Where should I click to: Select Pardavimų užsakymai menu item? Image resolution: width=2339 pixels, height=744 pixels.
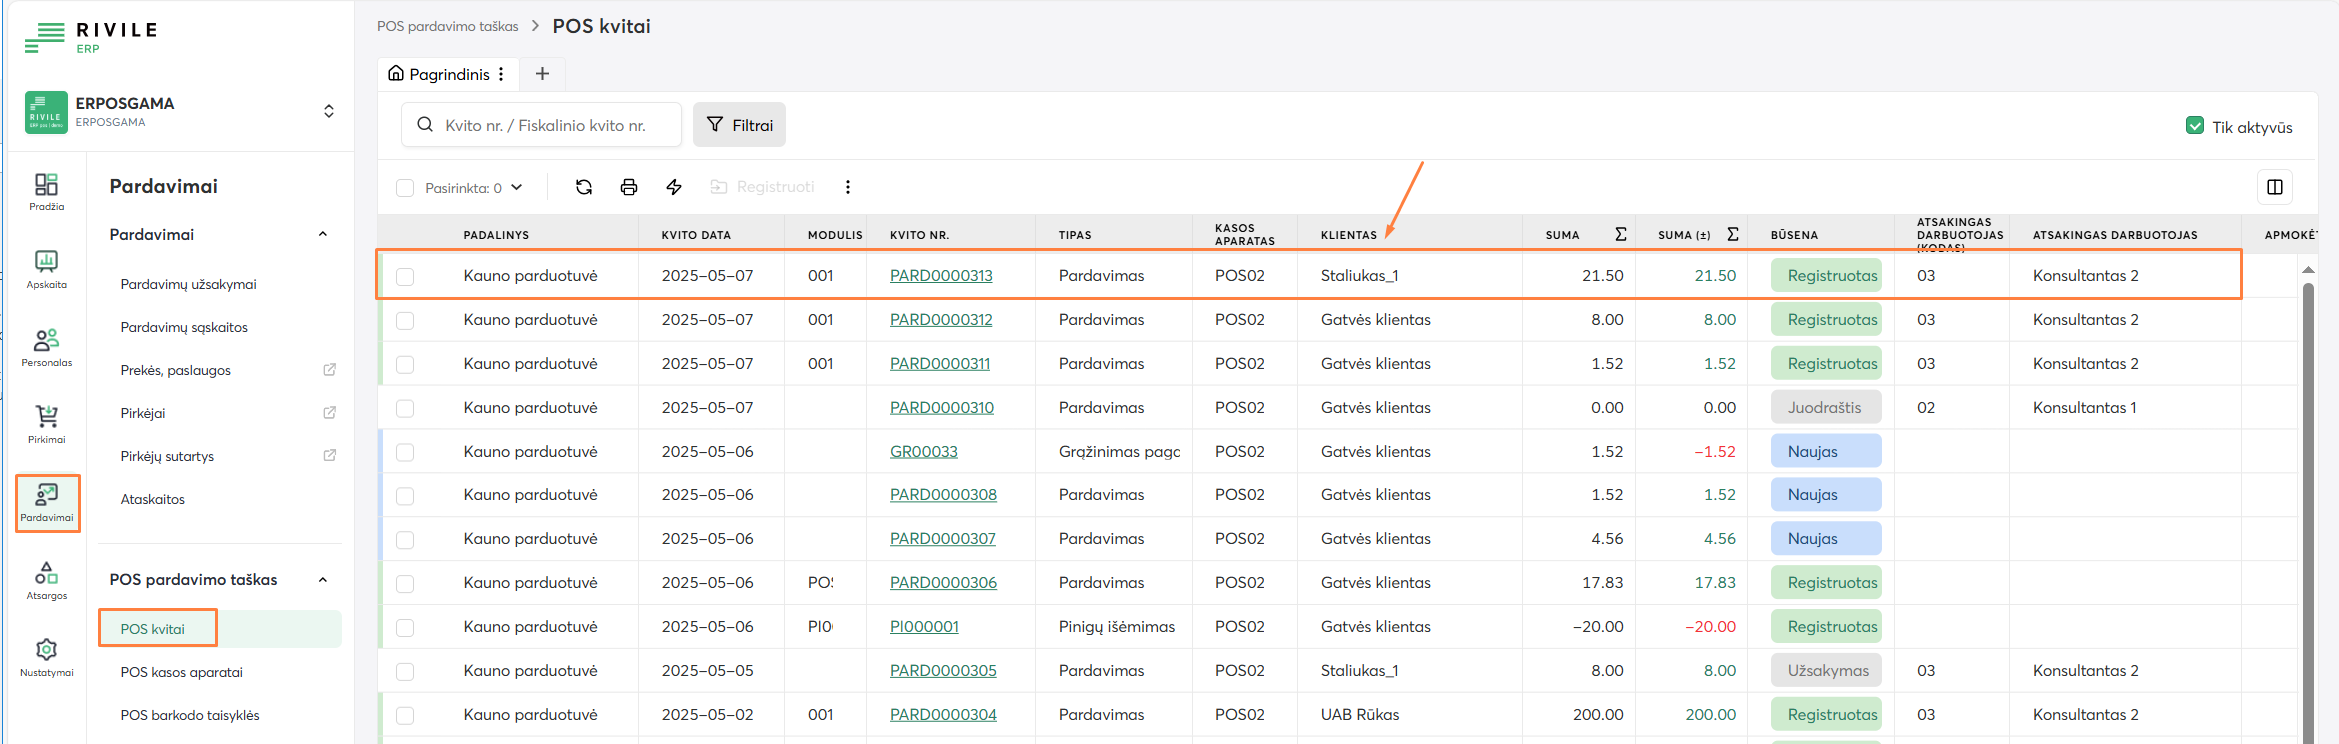pos(188,284)
